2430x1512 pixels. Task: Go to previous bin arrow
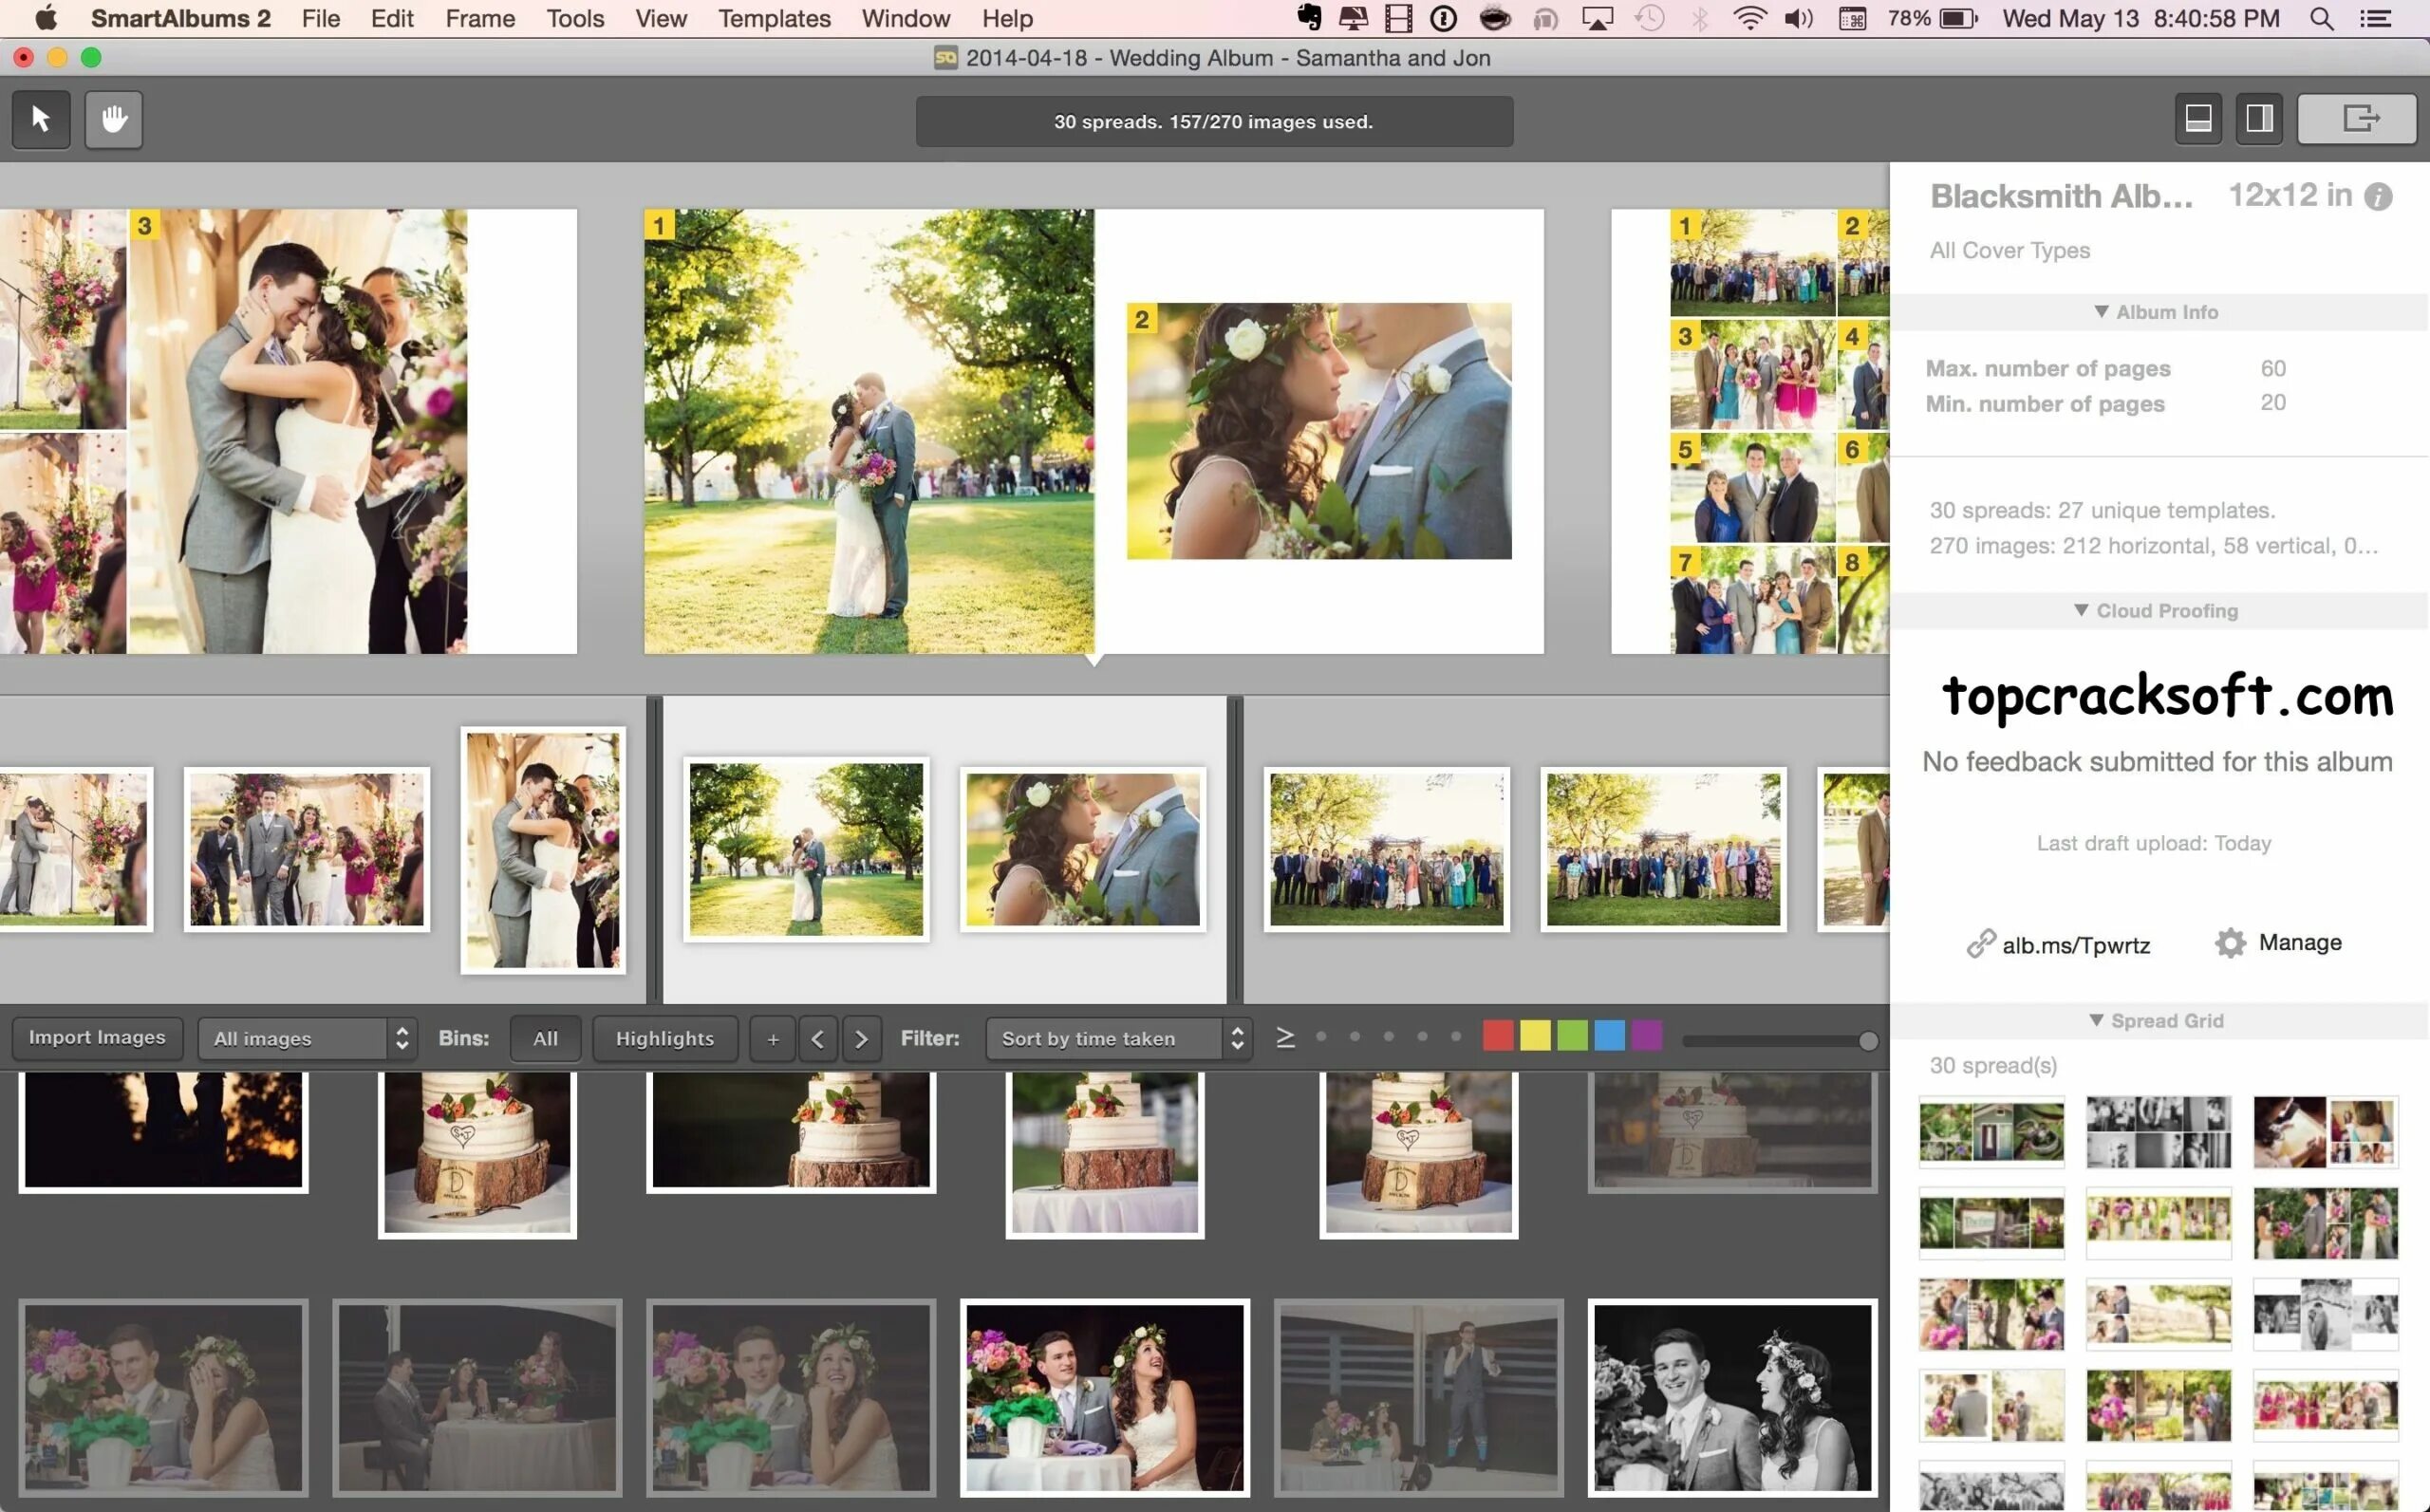(817, 1039)
